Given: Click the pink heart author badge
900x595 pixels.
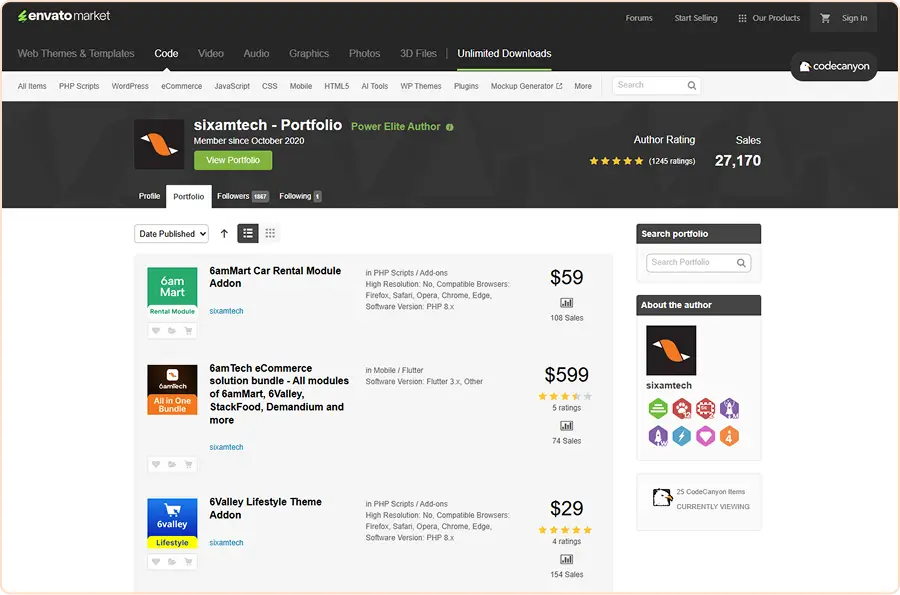Looking at the screenshot, I should coord(705,436).
